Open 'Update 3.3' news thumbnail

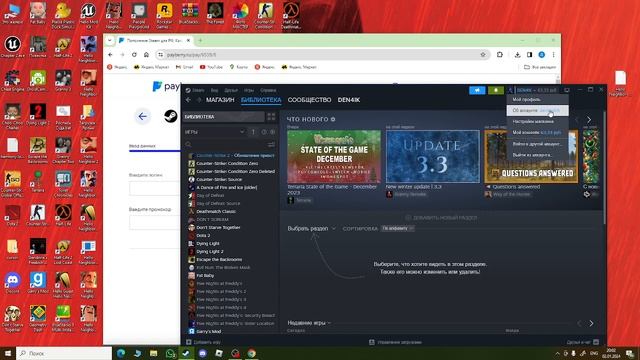point(433,156)
